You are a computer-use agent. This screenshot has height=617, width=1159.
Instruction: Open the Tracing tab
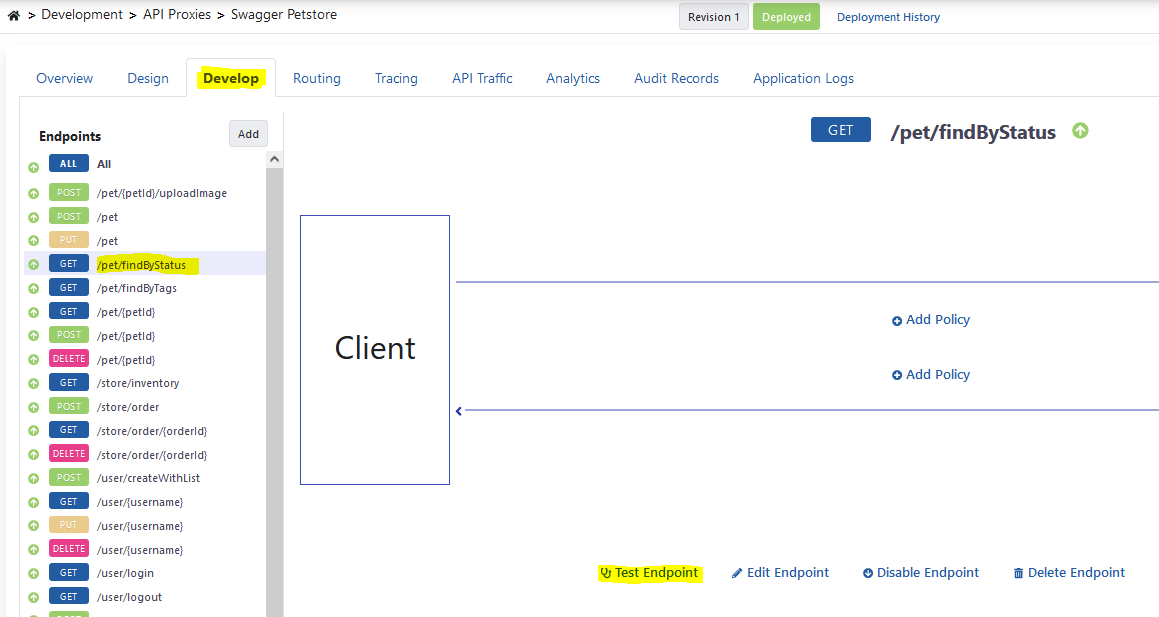[x=396, y=78]
